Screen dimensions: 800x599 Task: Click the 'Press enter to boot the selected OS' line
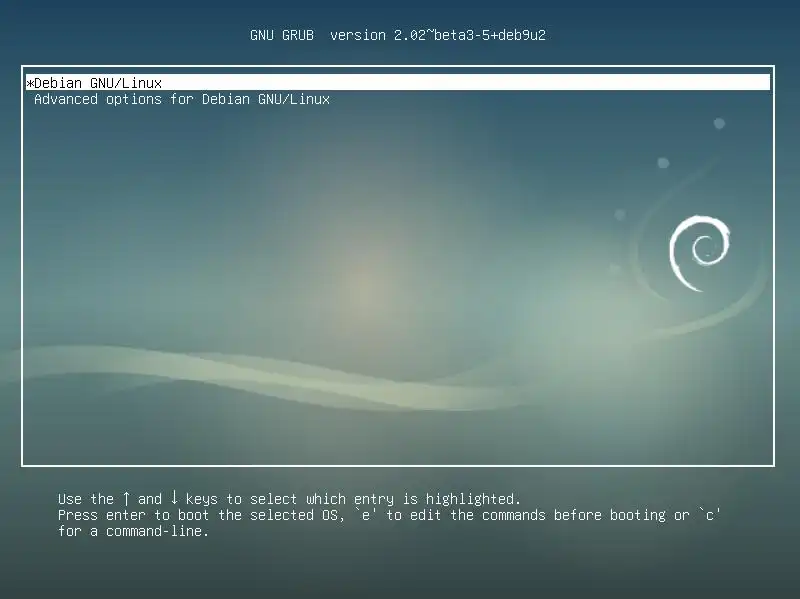pyautogui.click(x=389, y=515)
